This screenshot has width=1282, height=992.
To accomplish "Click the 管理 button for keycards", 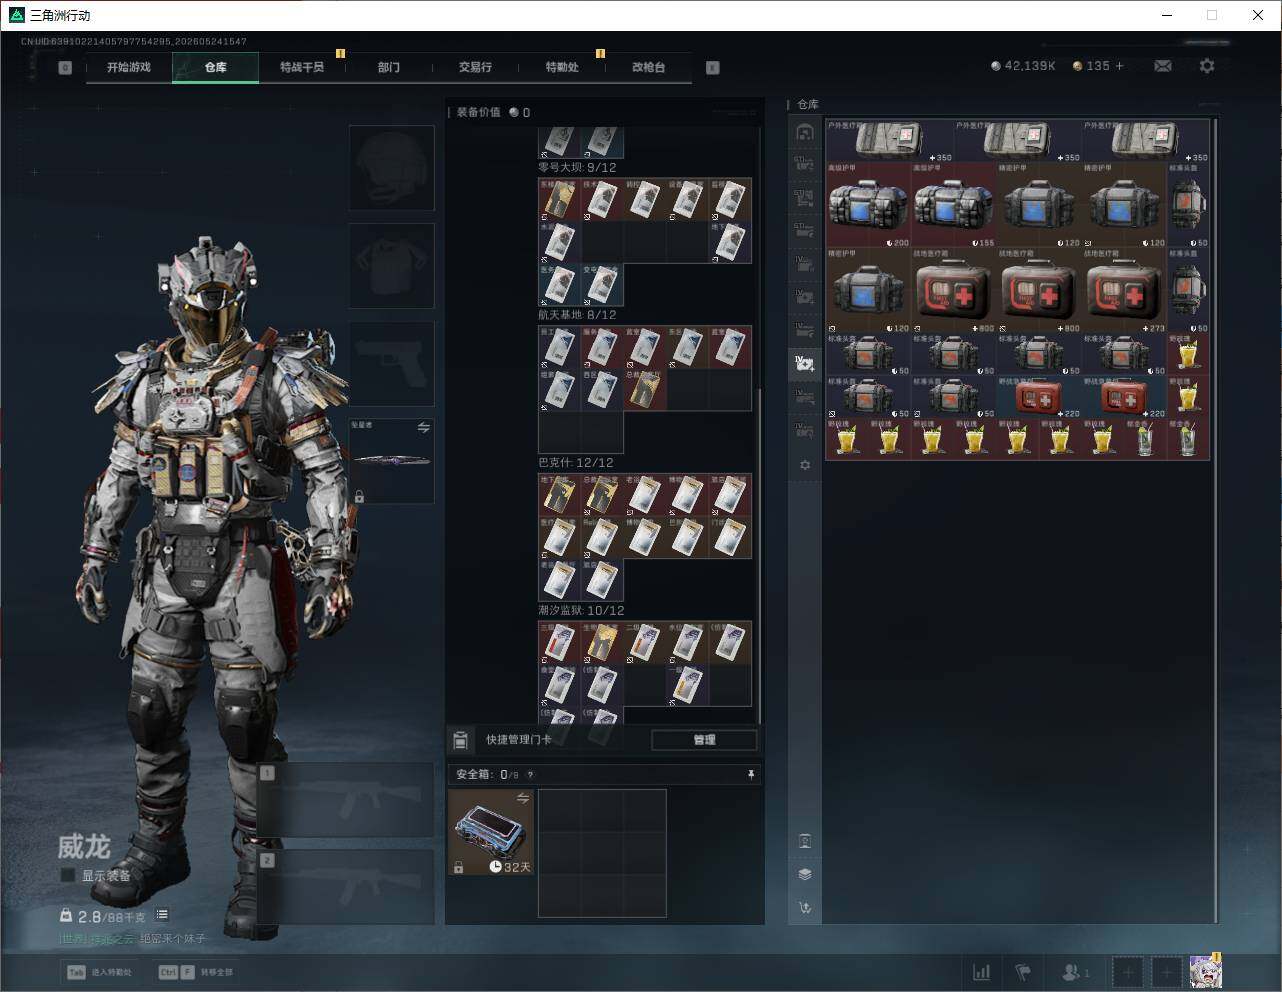I will coord(704,740).
